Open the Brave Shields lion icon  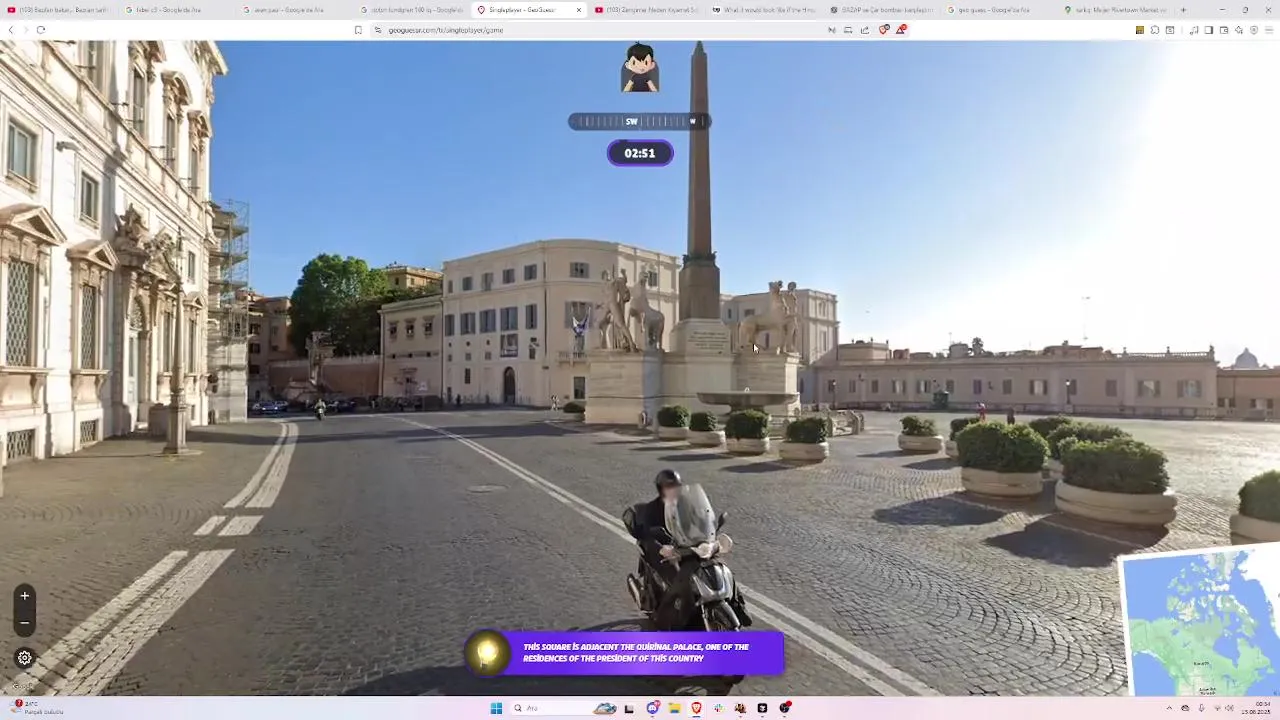(884, 30)
